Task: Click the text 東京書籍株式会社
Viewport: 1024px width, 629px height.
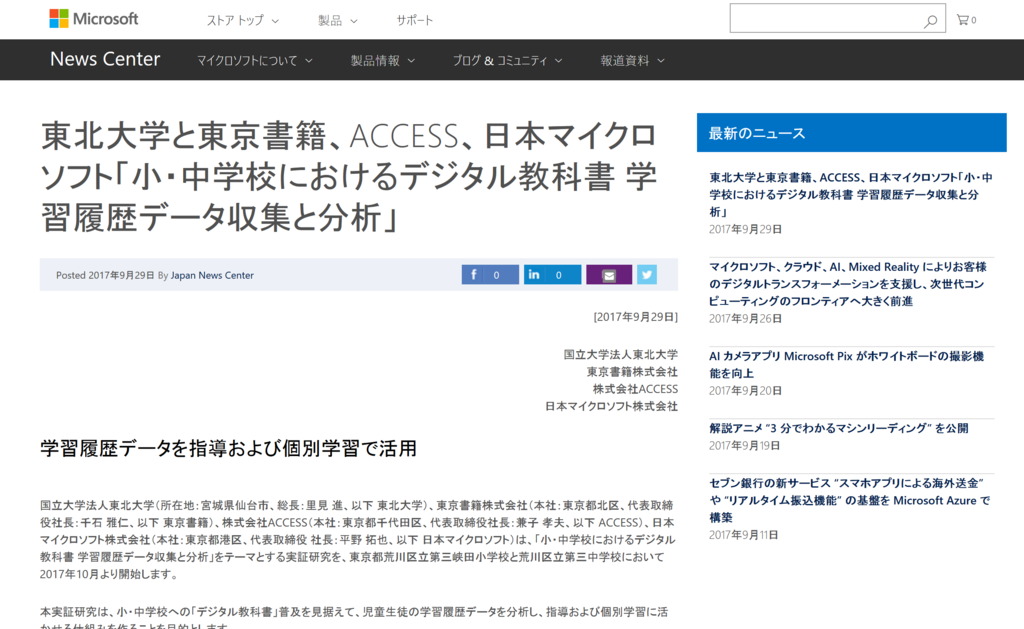Action: click(x=632, y=372)
